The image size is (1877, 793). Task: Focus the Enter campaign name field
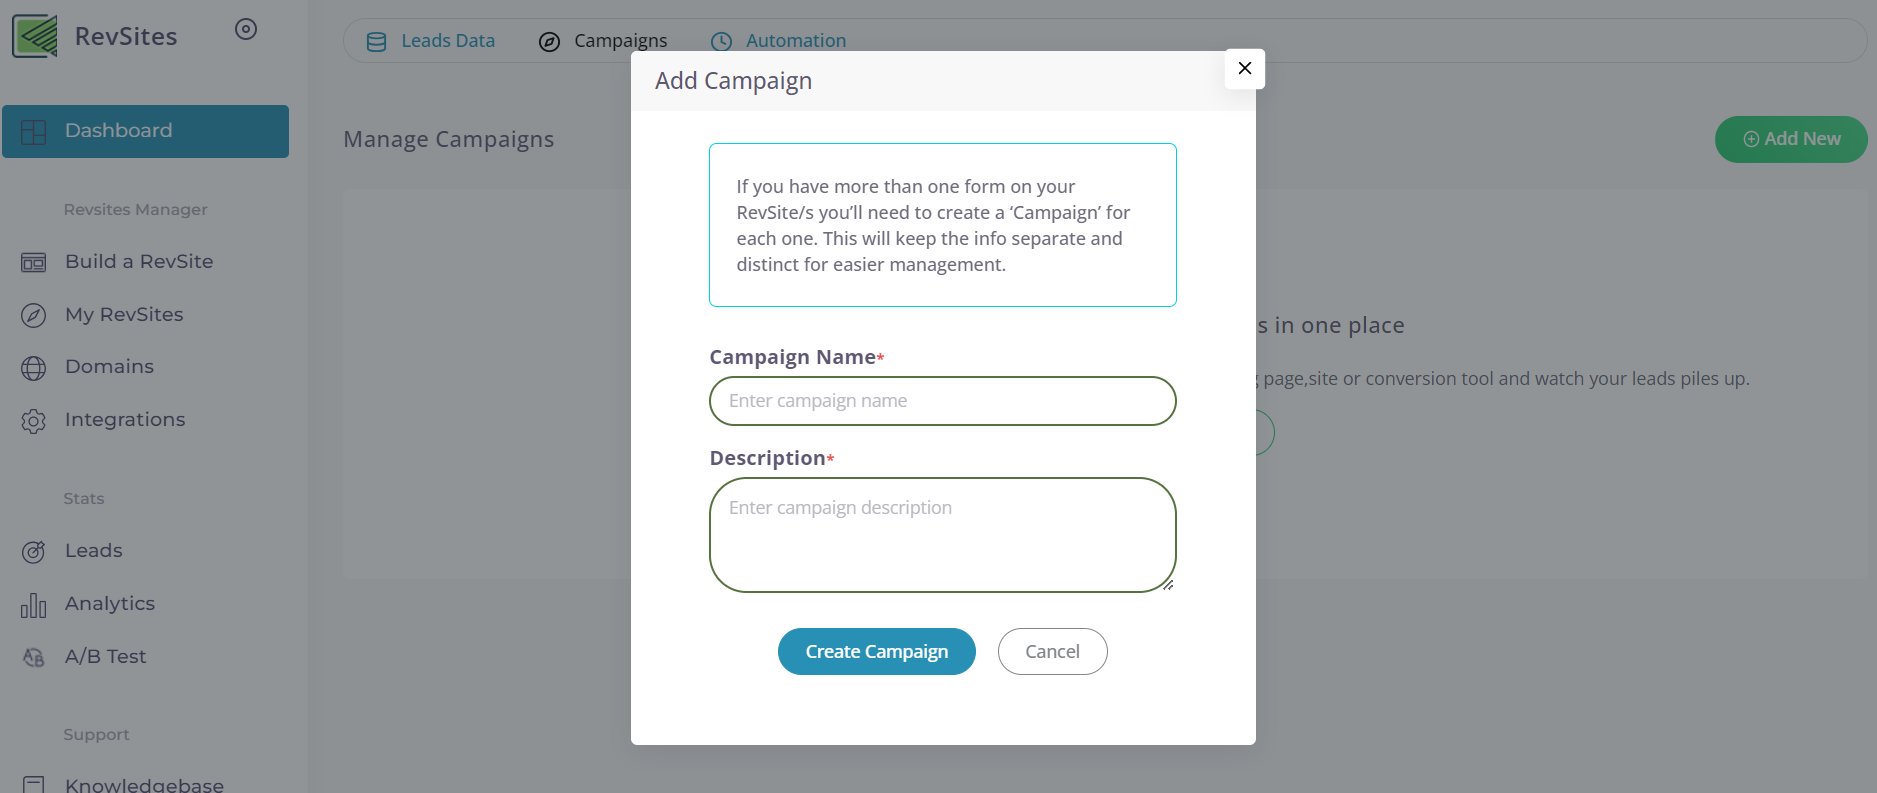941,400
